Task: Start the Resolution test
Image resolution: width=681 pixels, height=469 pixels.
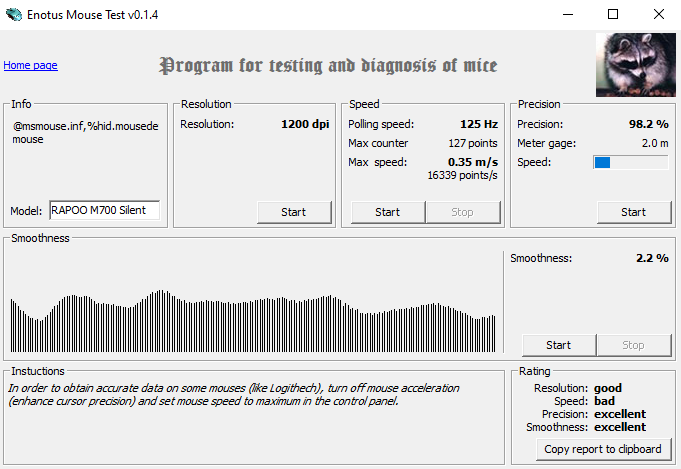Action: click(x=294, y=212)
